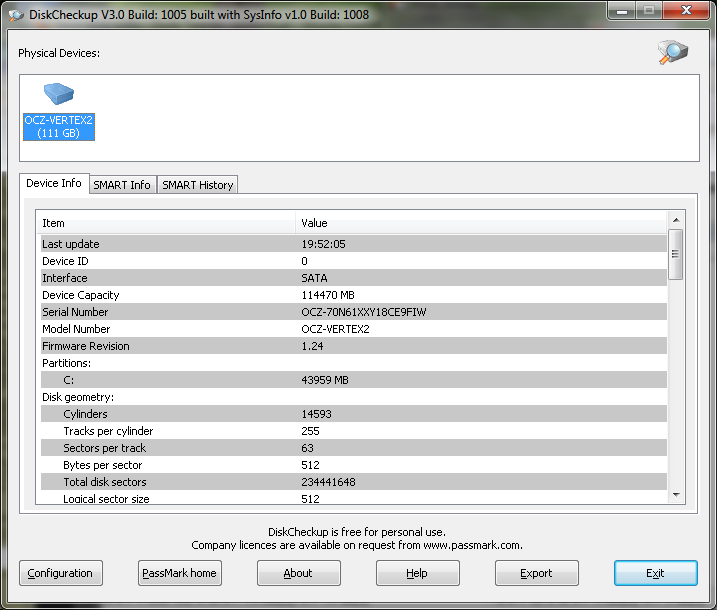The image size is (717, 610).
Task: Select the Firmware Revision row
Action: pos(353,346)
